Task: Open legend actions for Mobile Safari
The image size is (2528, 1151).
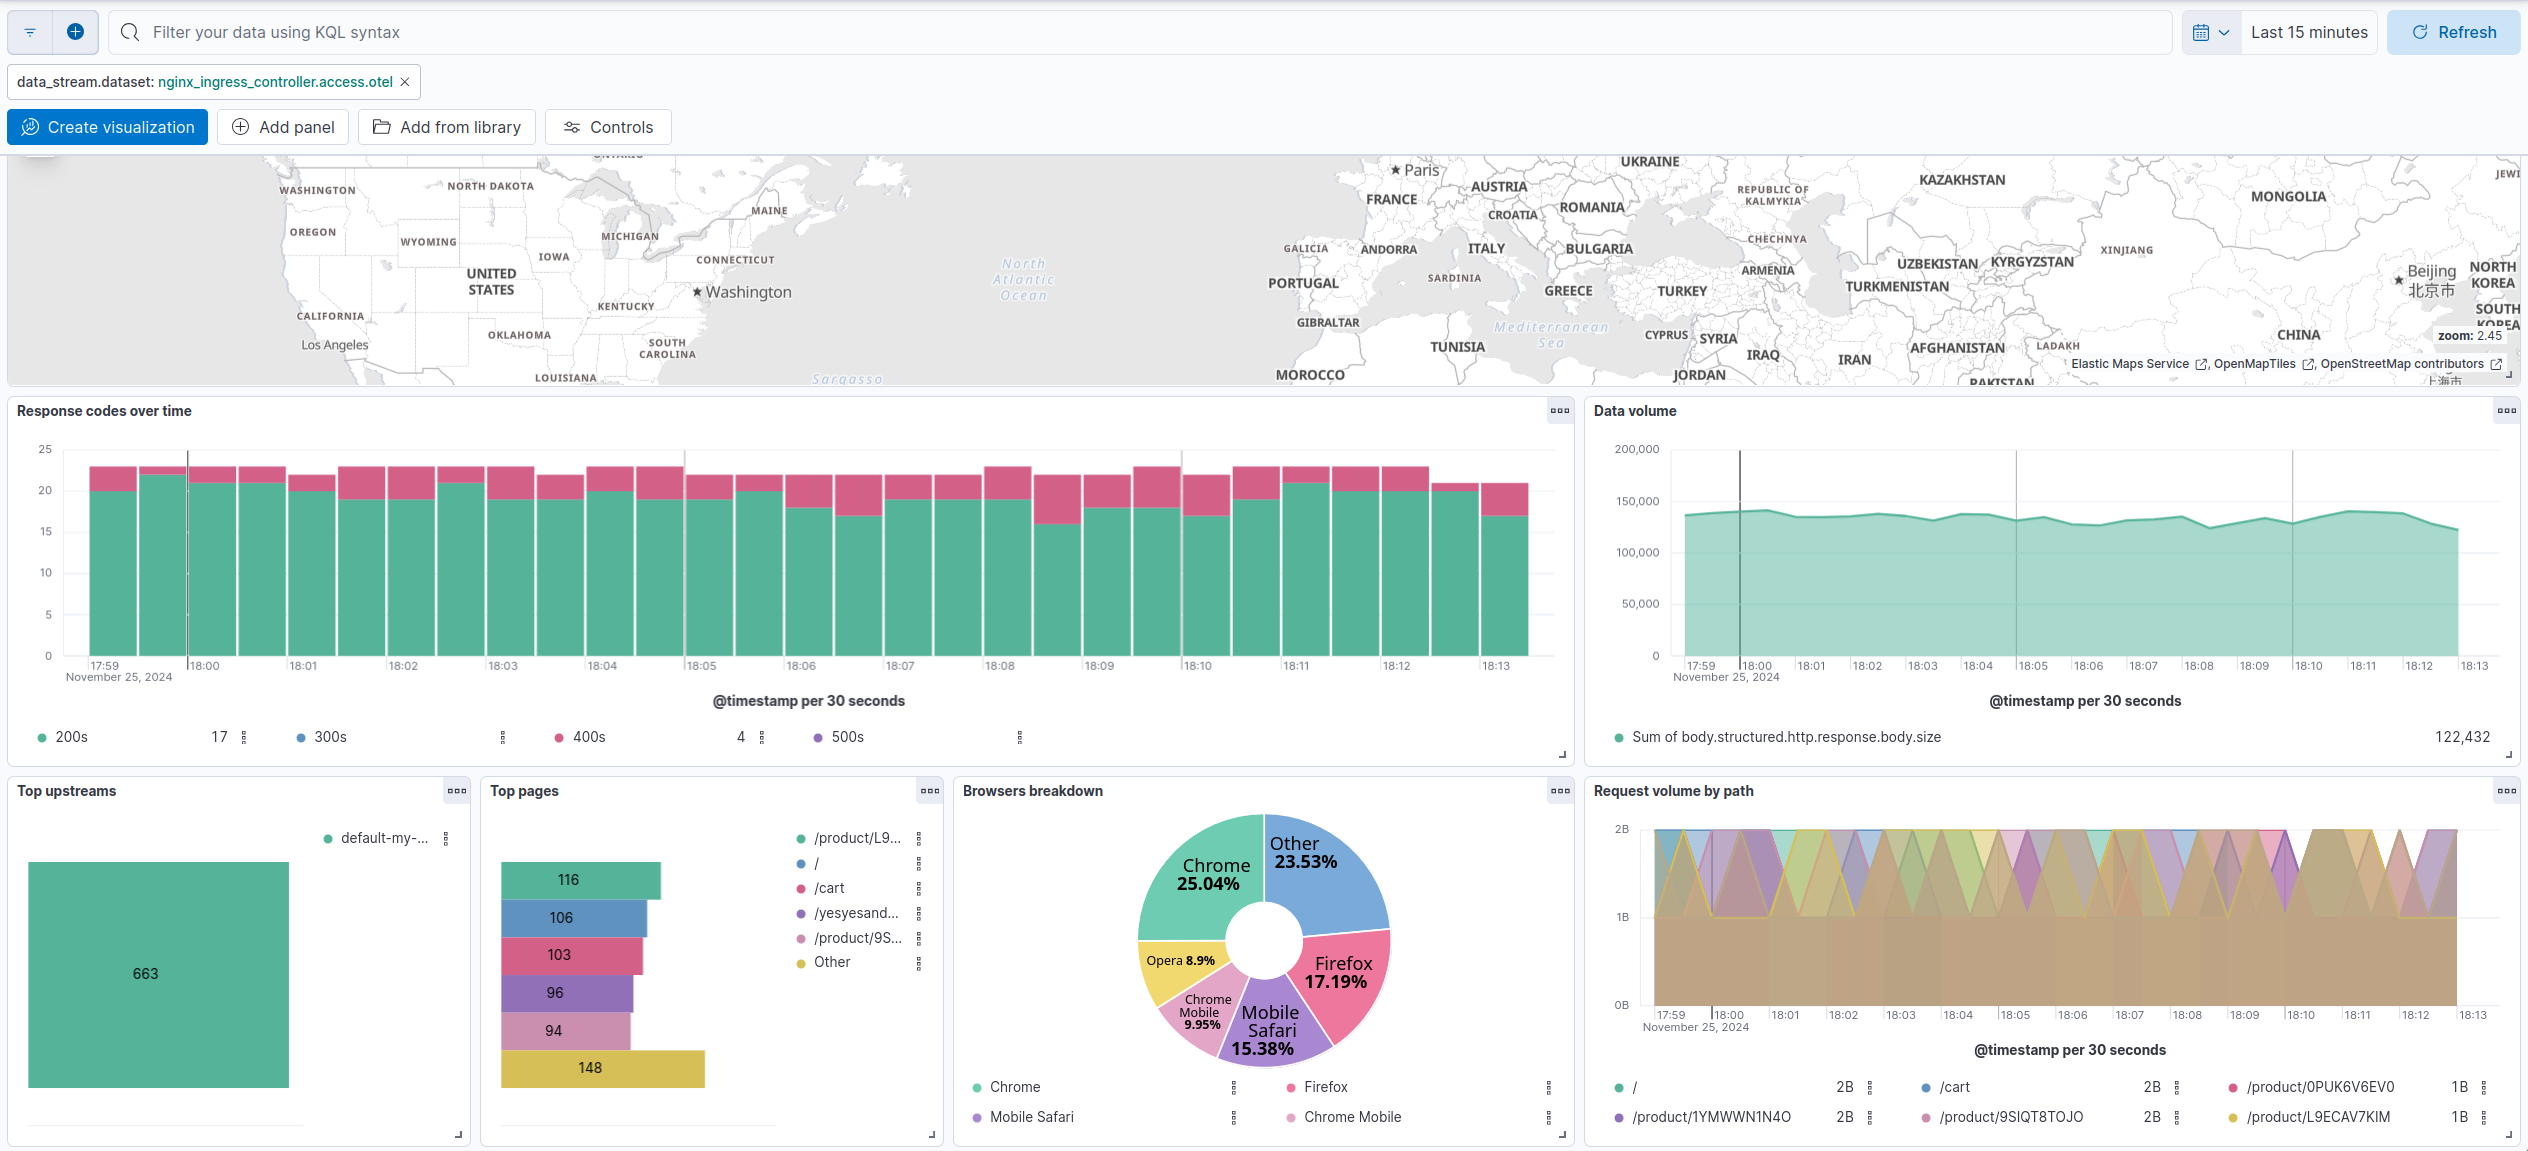Action: coord(1234,1117)
